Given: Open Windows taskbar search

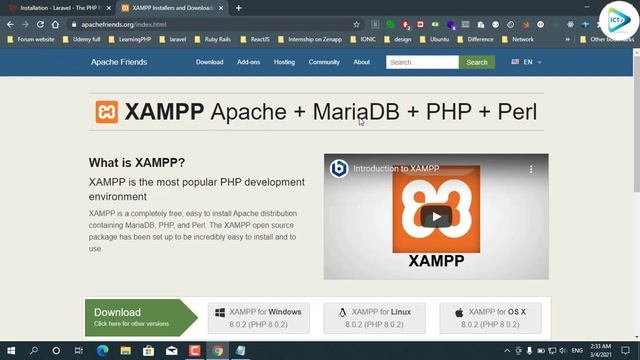Looking at the screenshot, I should pos(34,351).
